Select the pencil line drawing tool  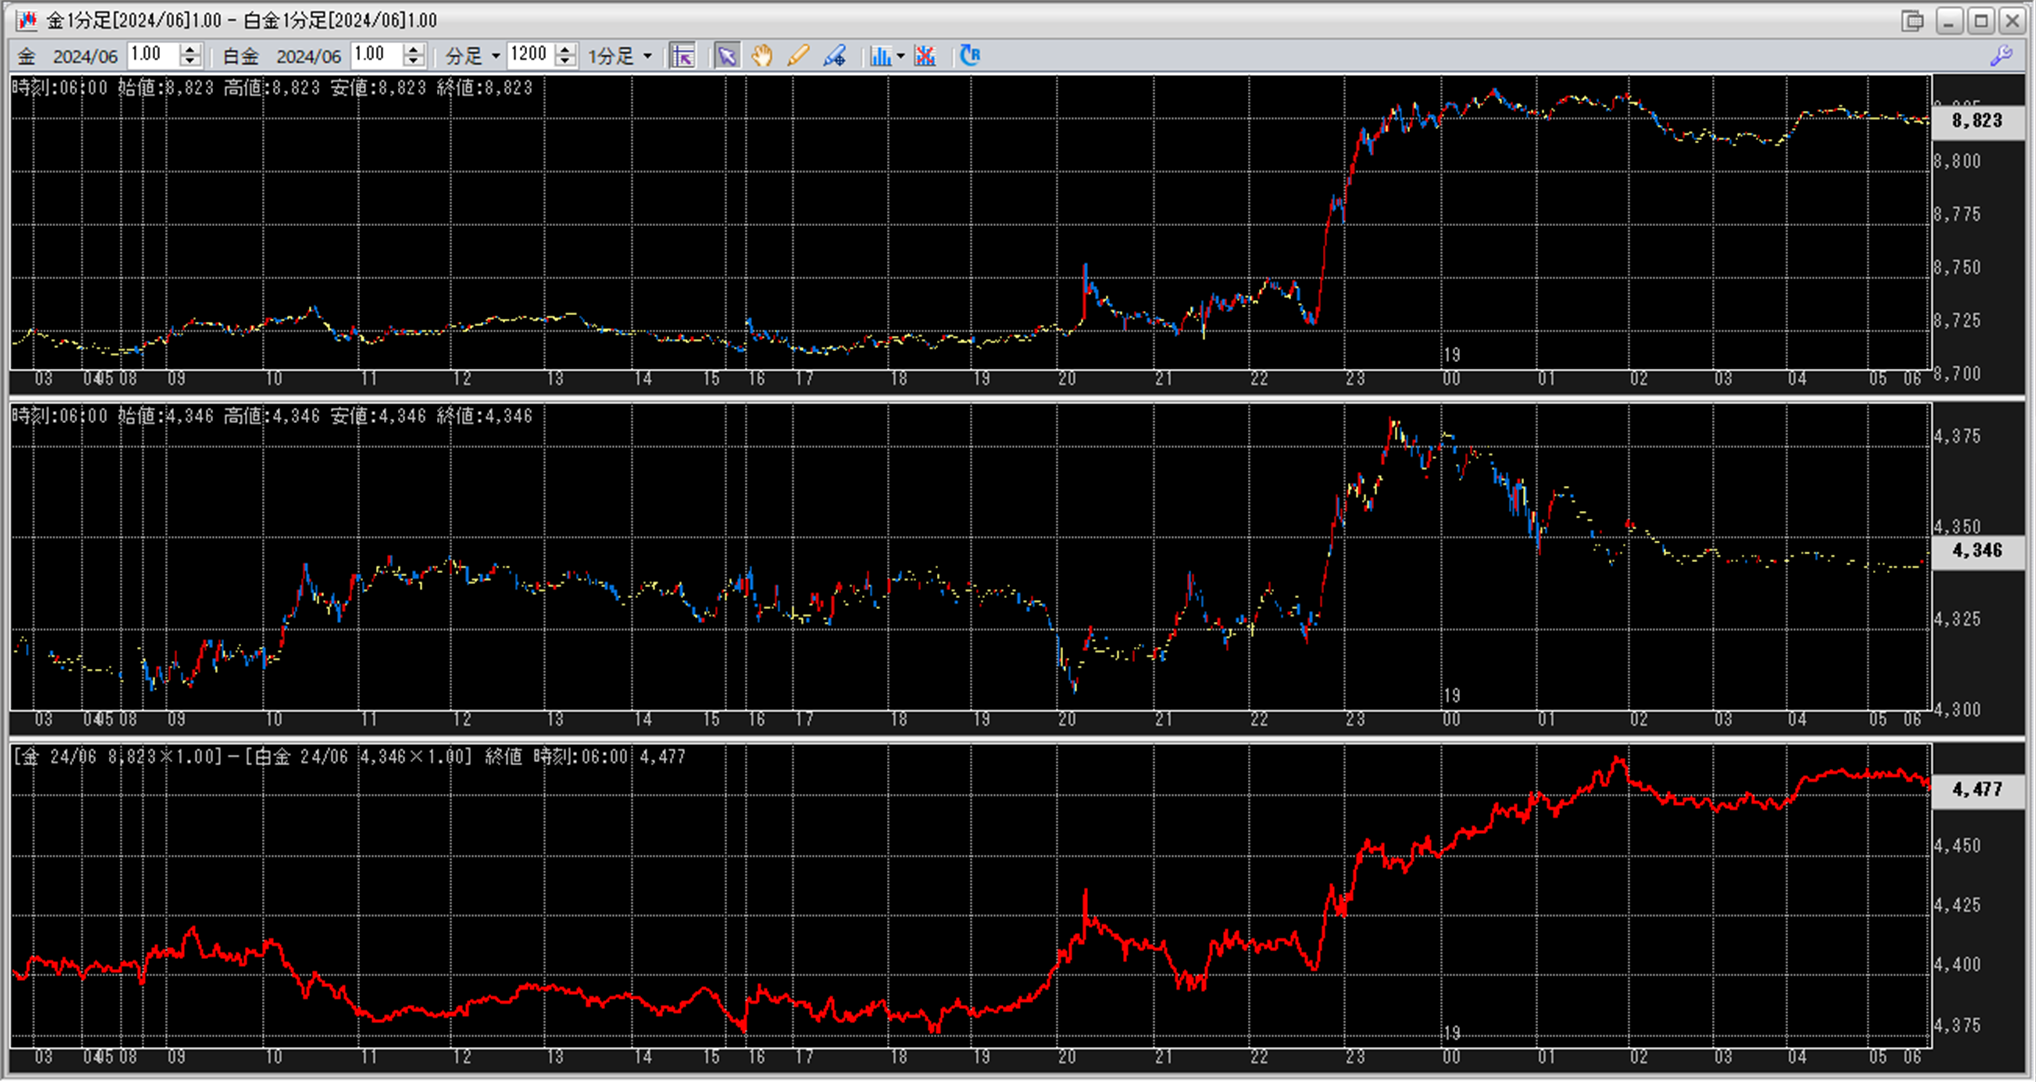tap(797, 56)
